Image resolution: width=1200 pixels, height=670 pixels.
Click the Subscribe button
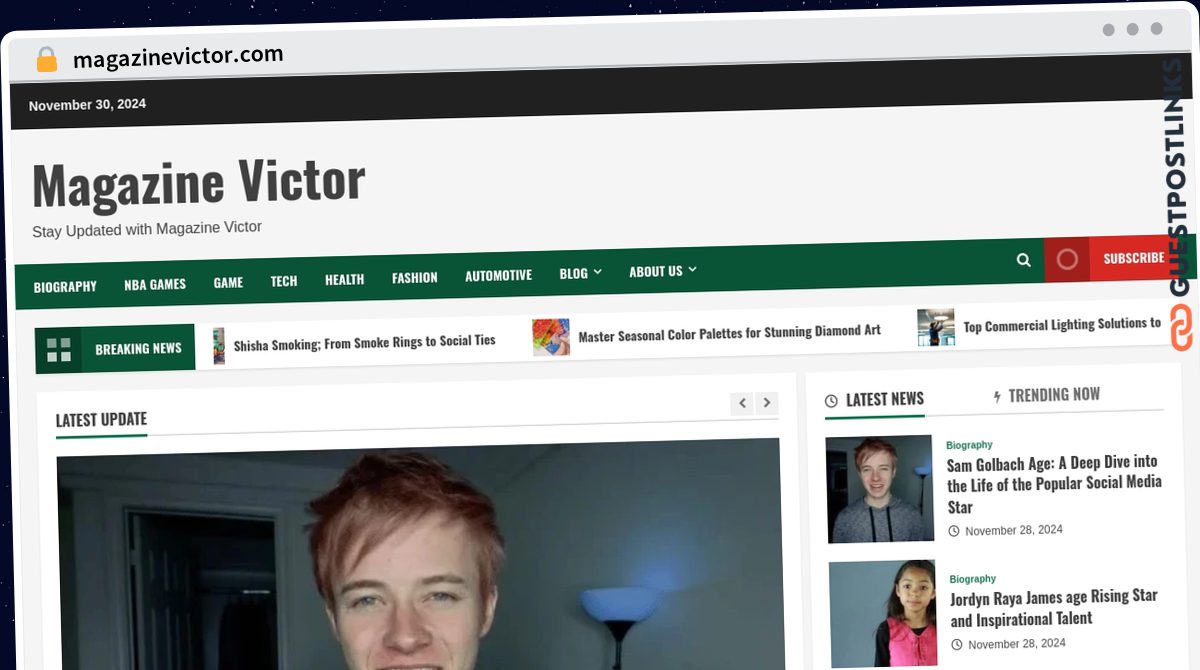click(1133, 258)
